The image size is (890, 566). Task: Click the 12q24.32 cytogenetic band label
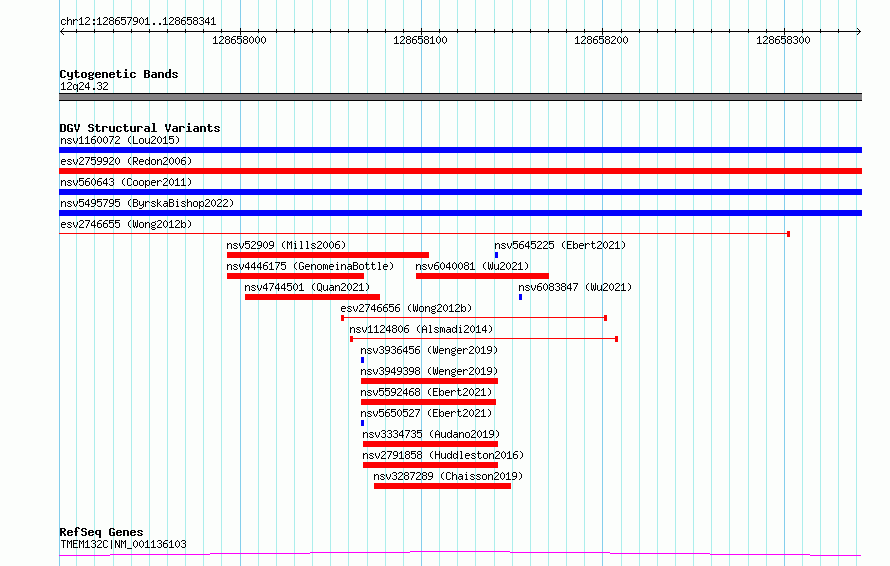84,86
